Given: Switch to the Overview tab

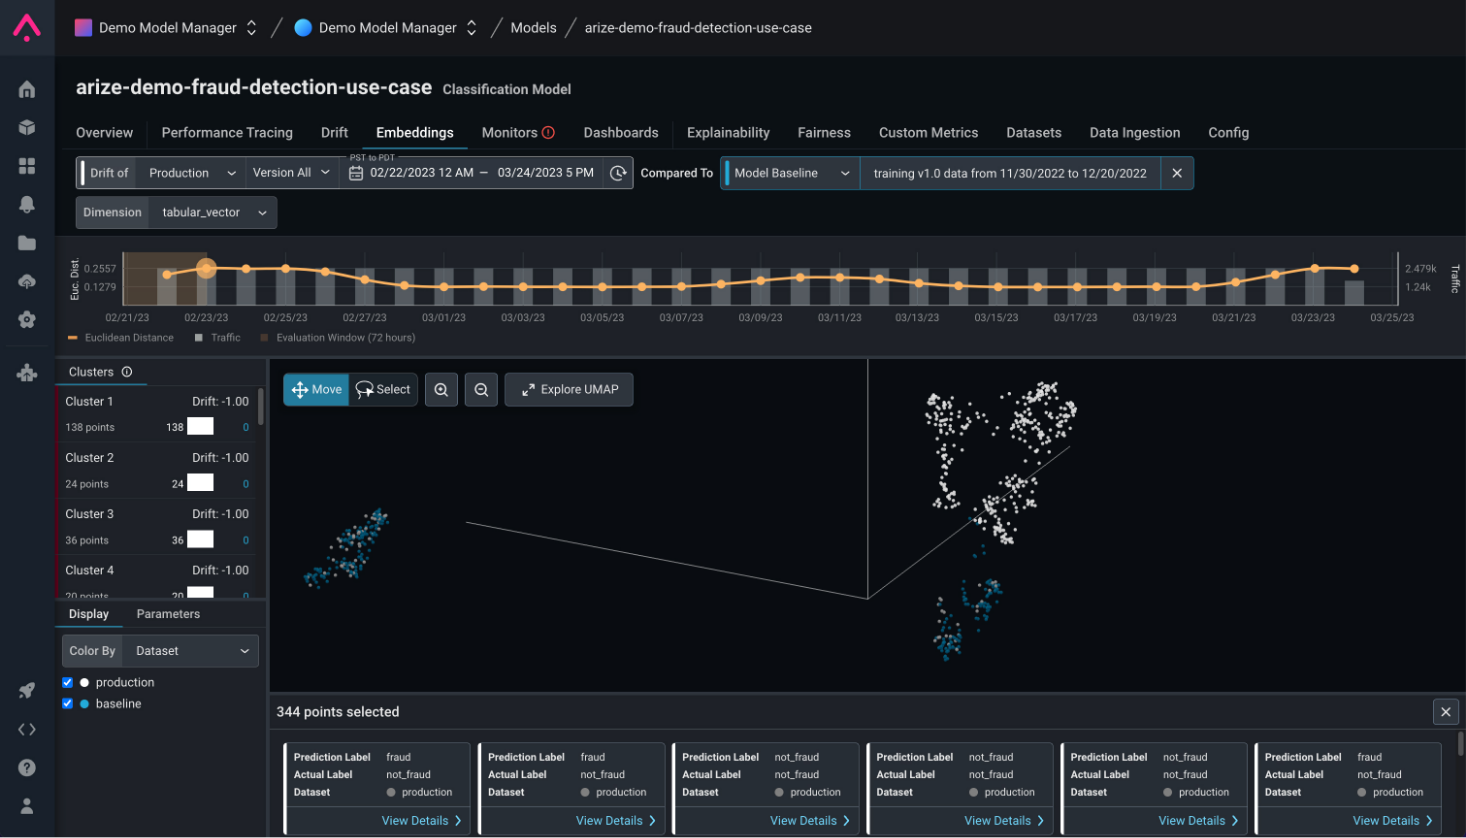Looking at the screenshot, I should click(104, 132).
